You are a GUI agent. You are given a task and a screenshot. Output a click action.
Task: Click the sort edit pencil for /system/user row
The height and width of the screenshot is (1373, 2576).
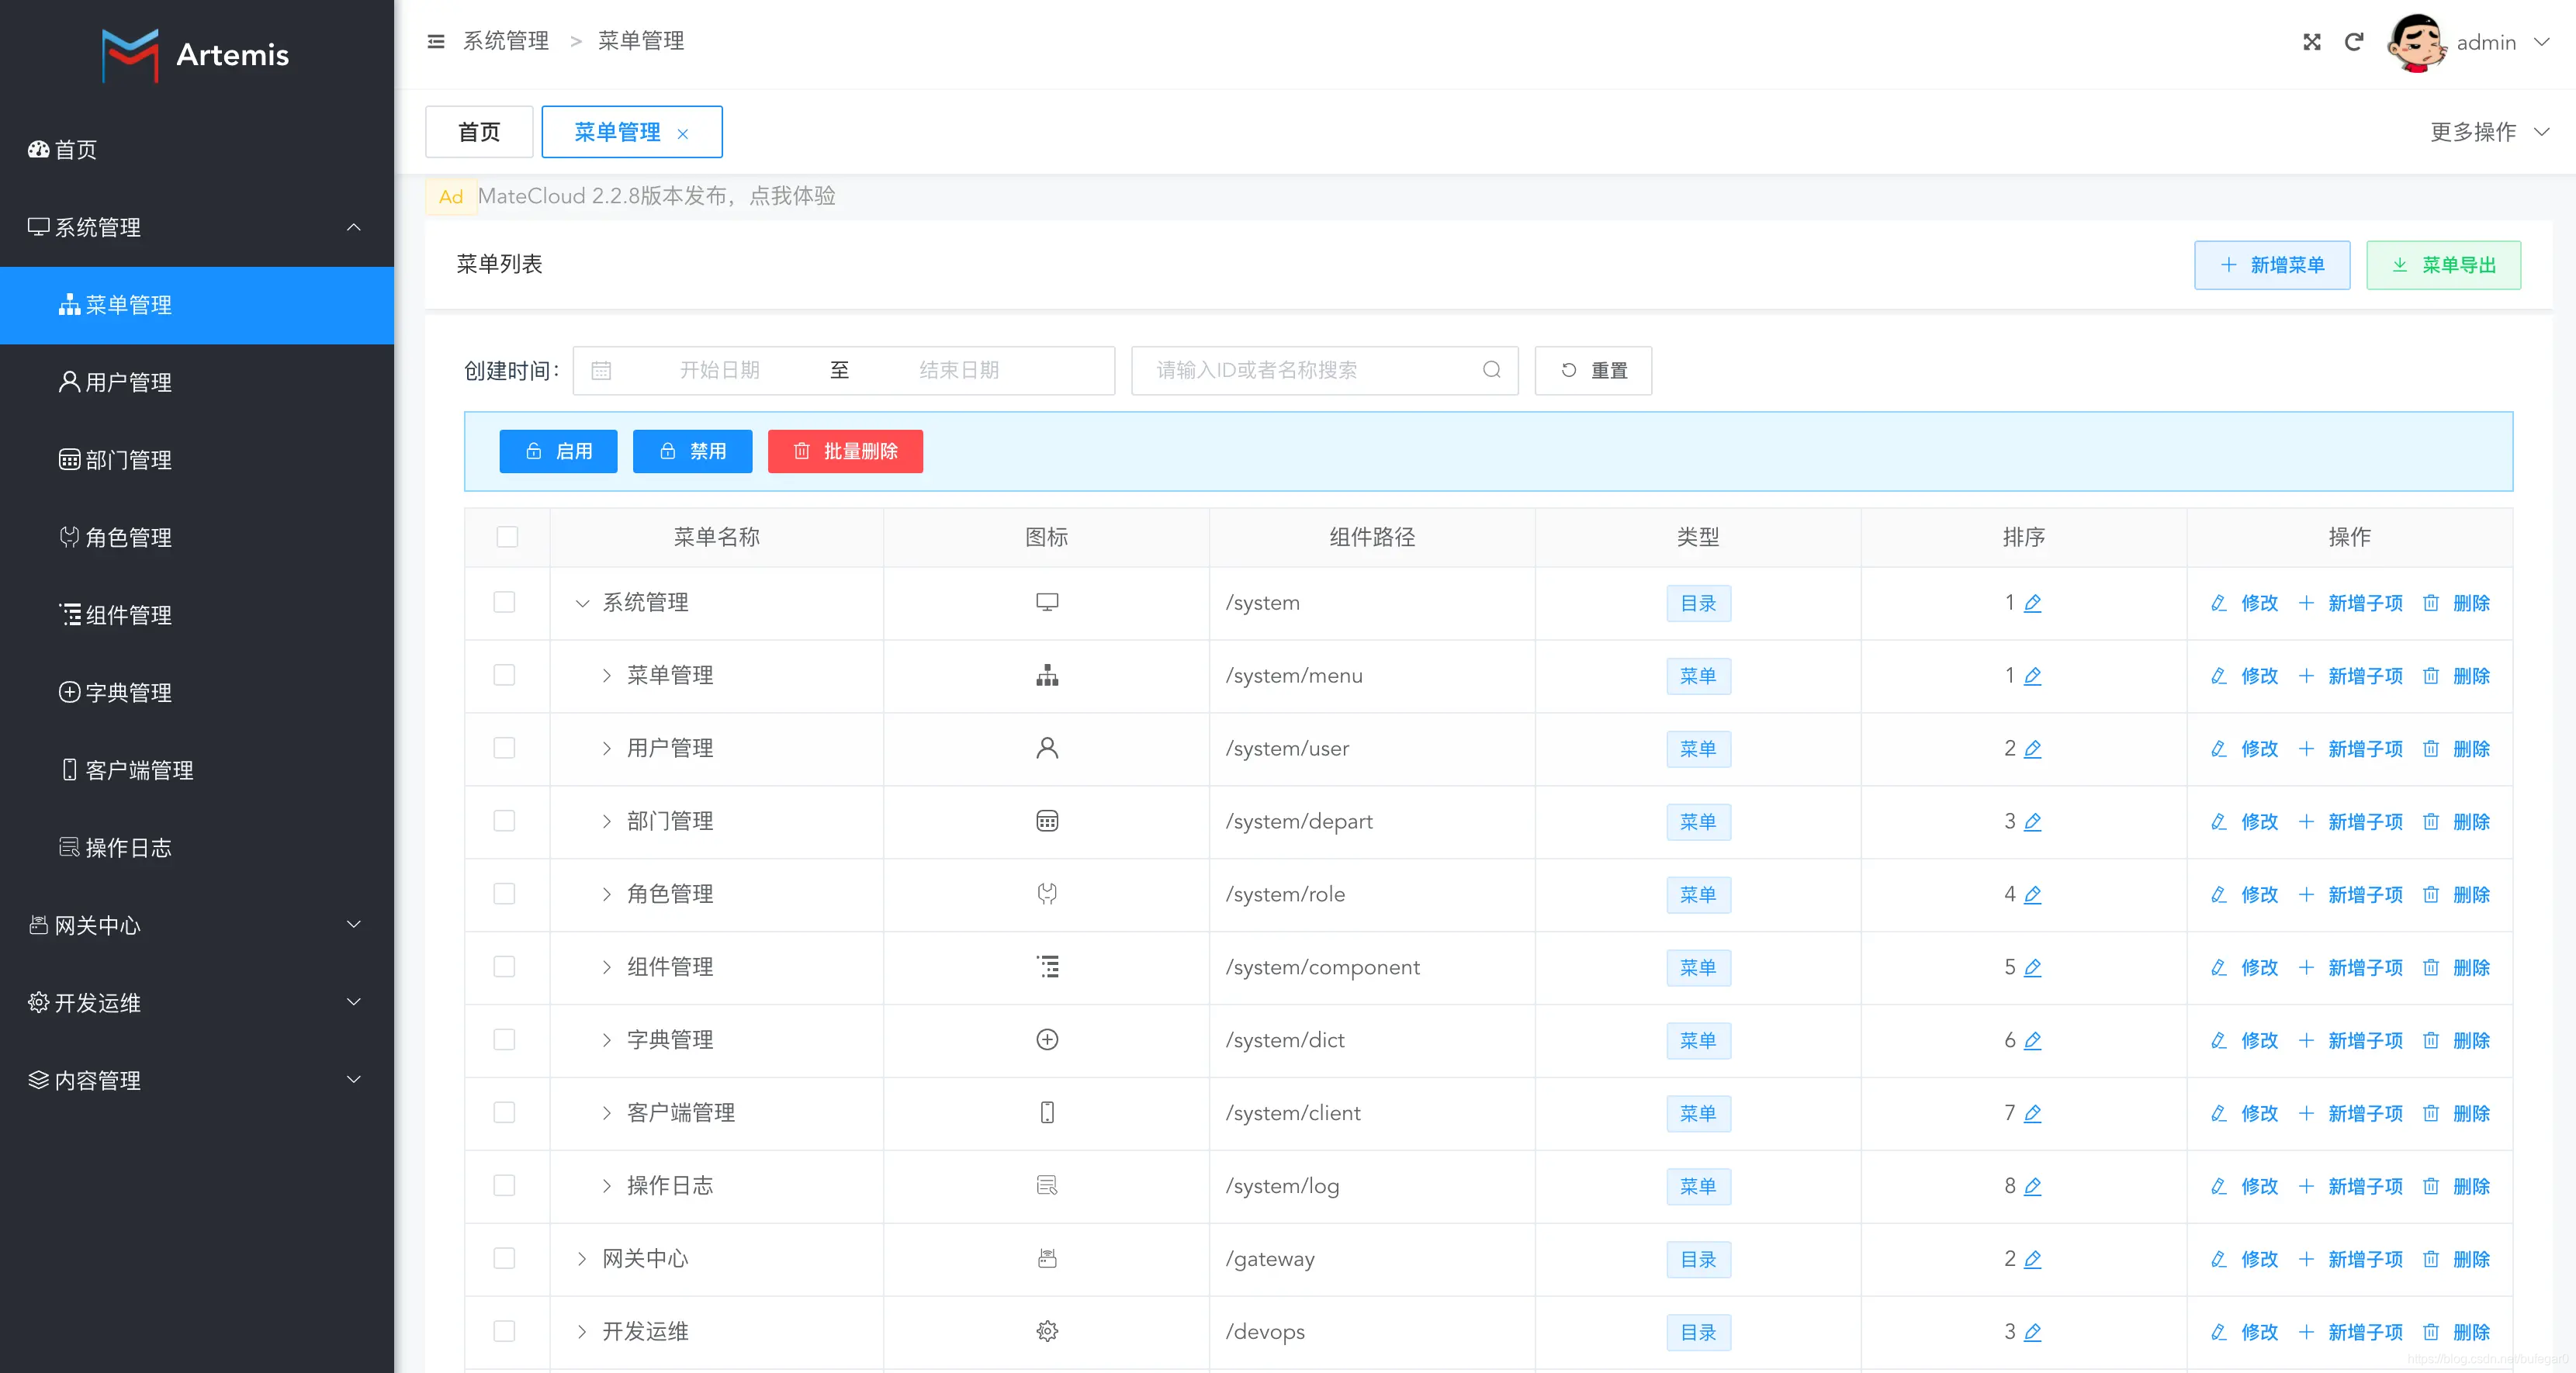click(x=2032, y=749)
